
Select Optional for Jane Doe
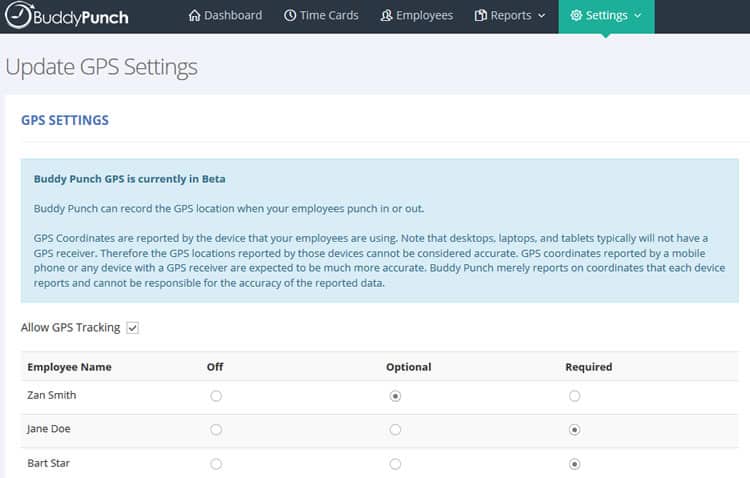(395, 430)
